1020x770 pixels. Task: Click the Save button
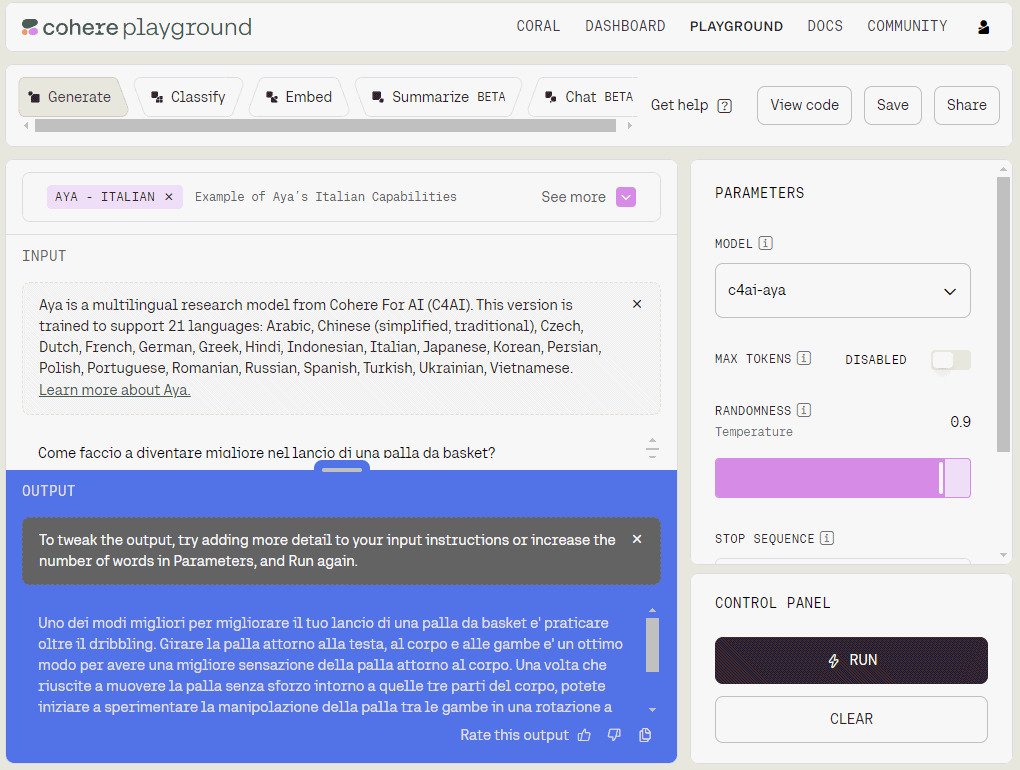click(x=892, y=105)
